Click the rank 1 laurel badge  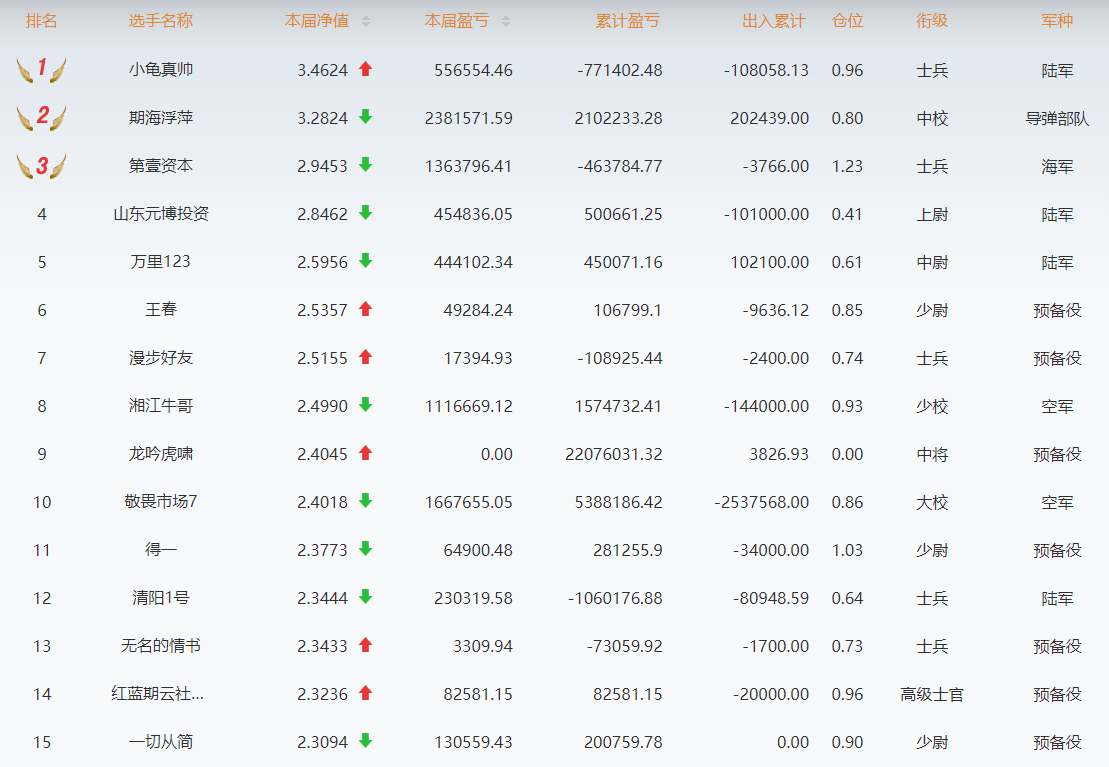point(42,69)
